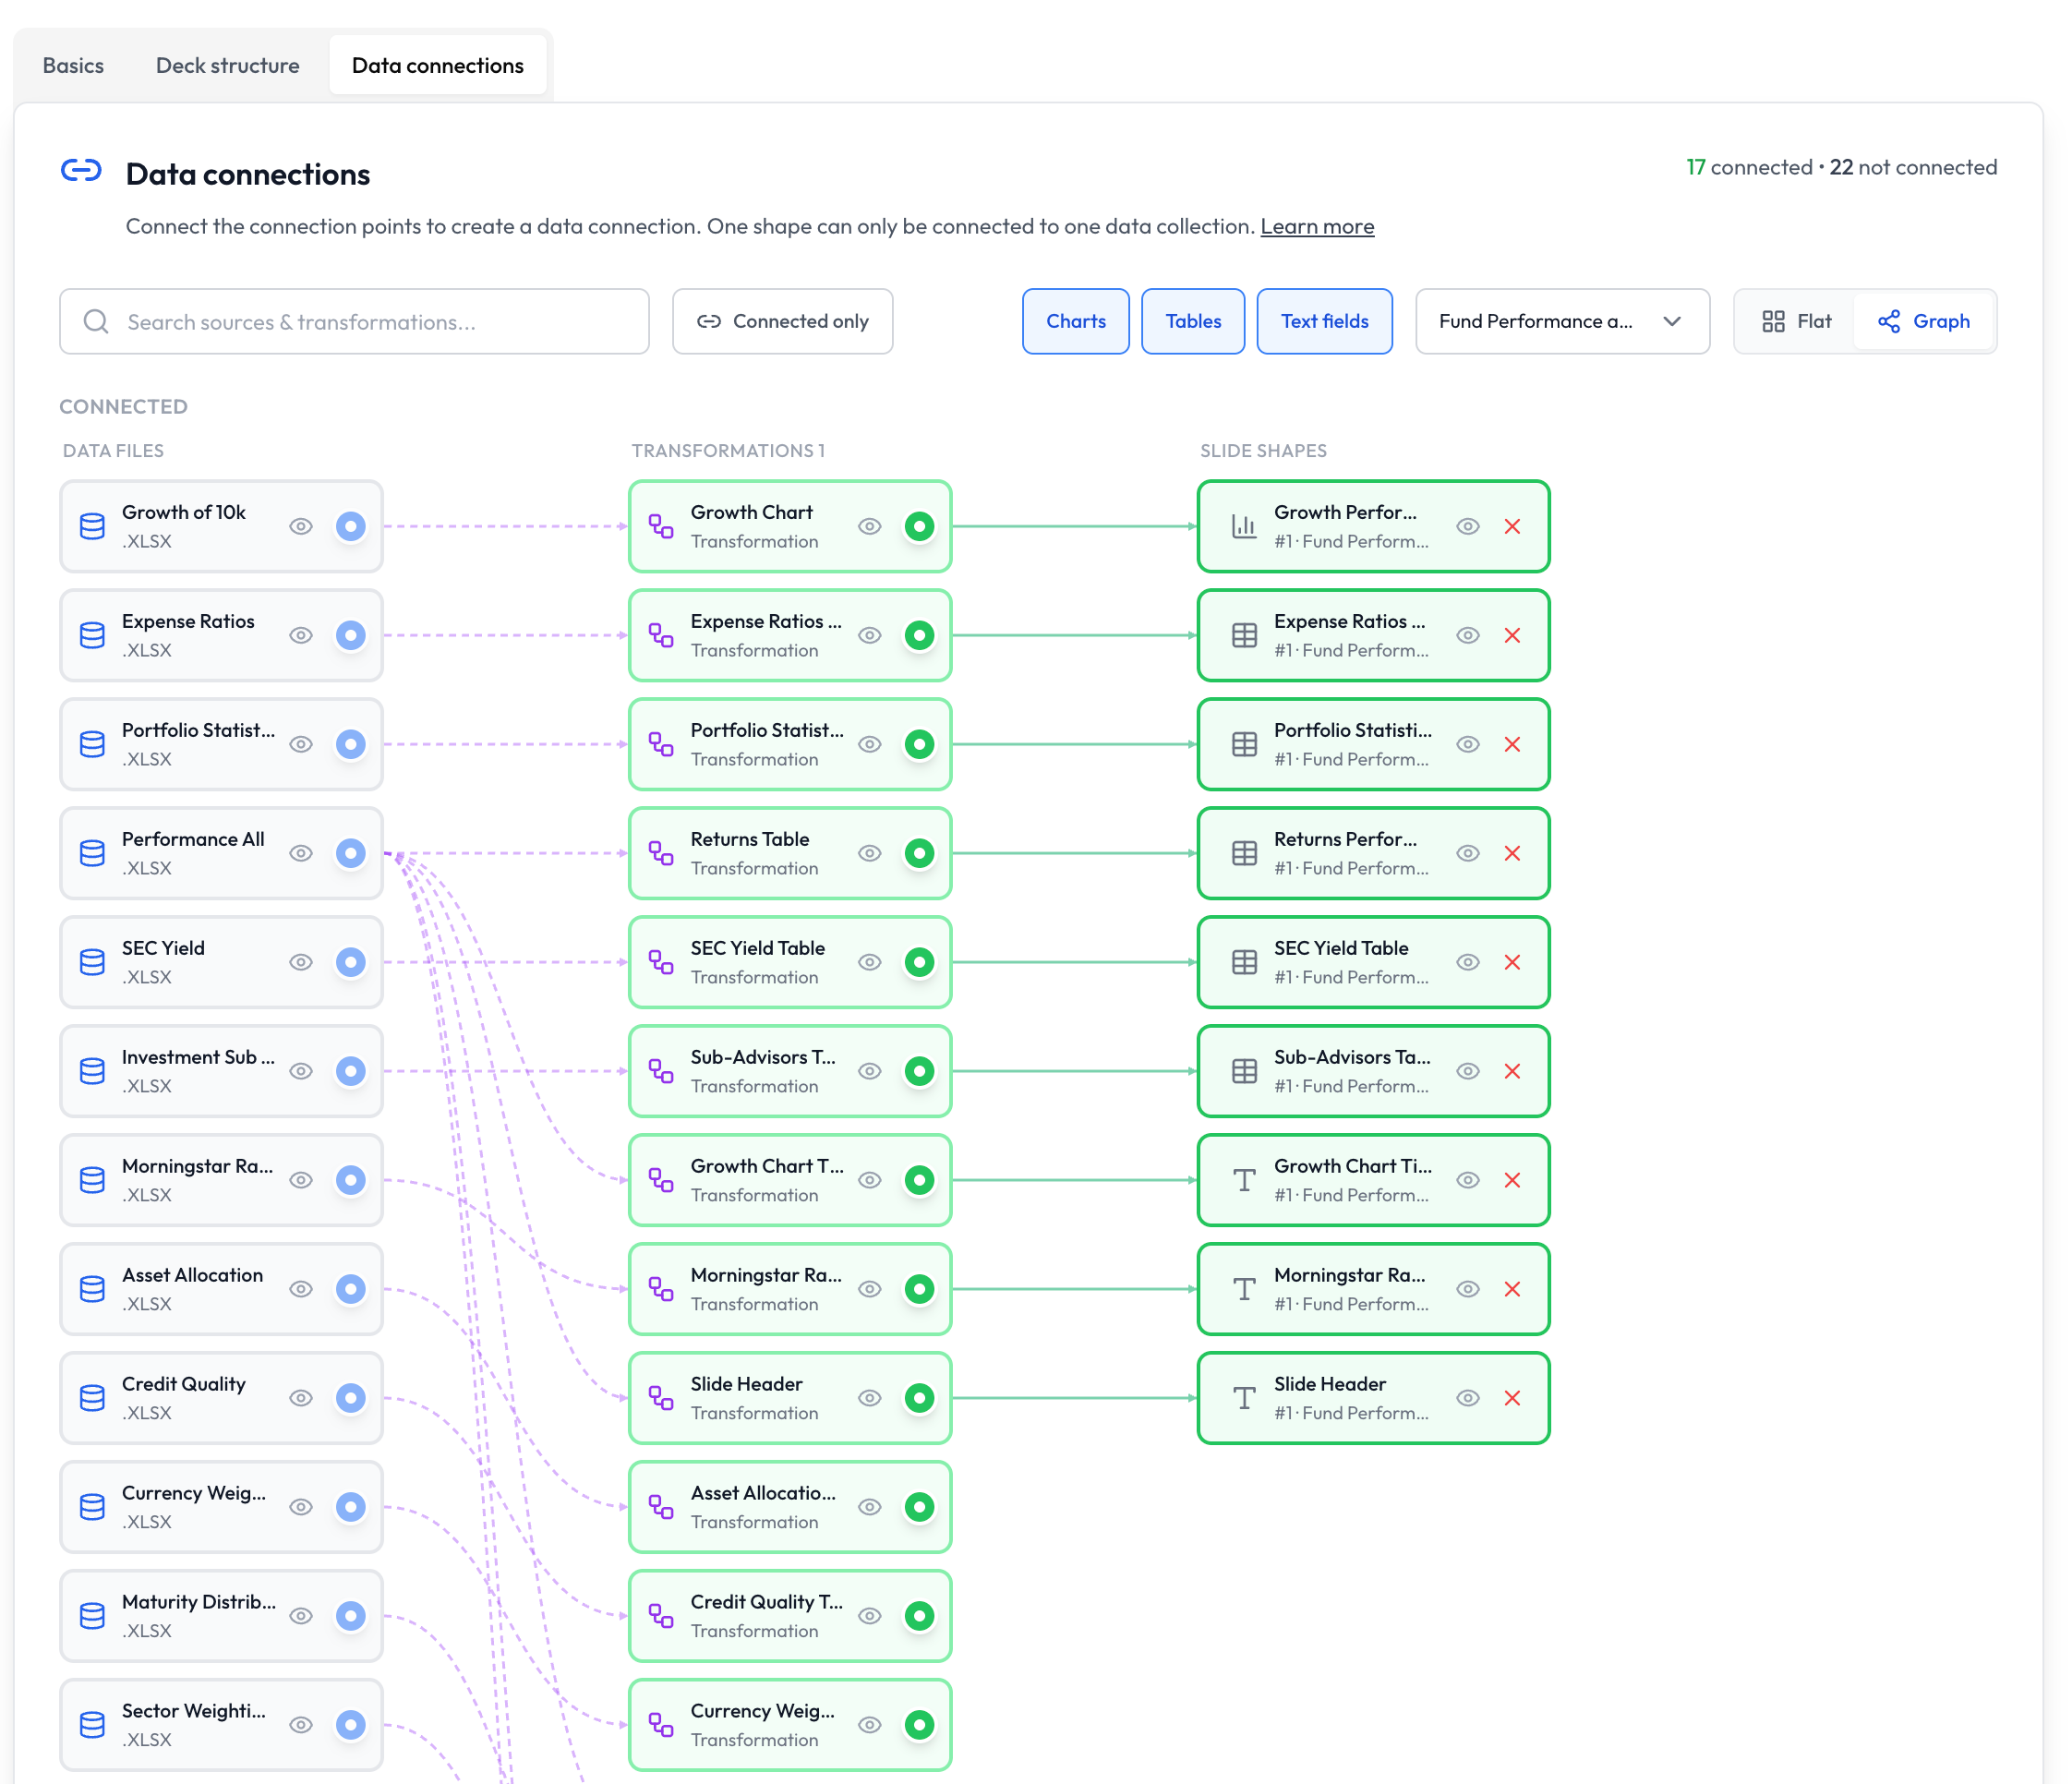Select the Portfolio Statistics transformation card
Viewport: 2072px width, 1784px height.
click(x=790, y=744)
